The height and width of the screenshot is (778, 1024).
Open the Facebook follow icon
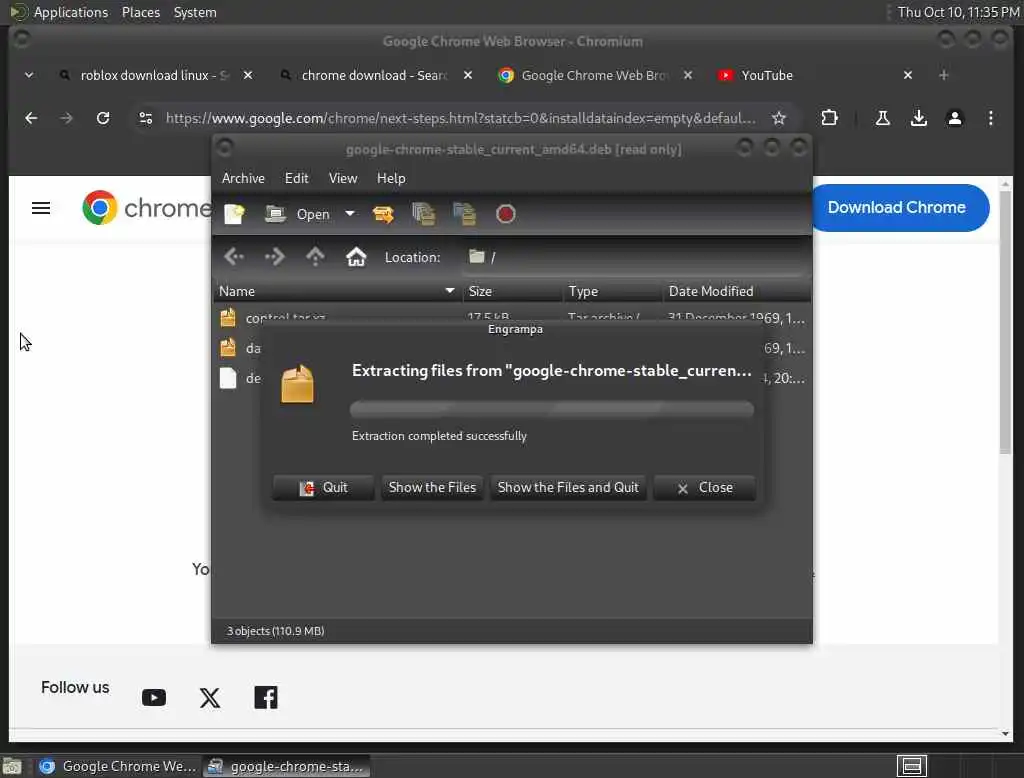click(x=266, y=698)
